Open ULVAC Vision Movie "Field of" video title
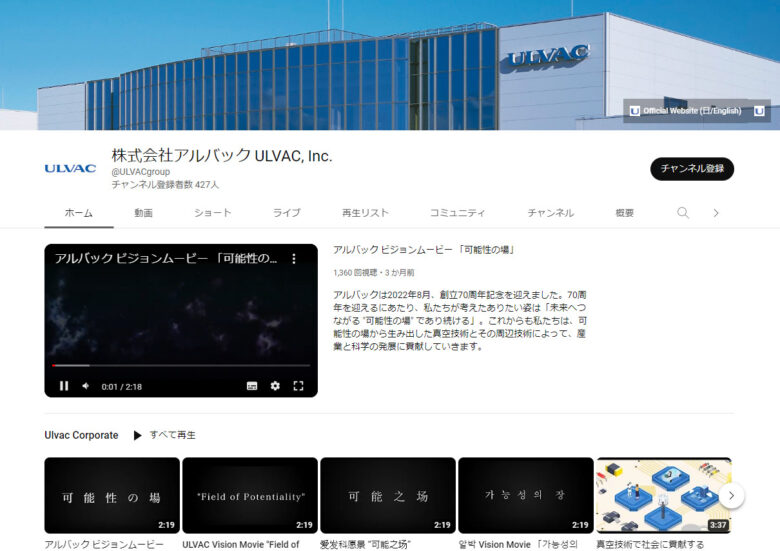The width and height of the screenshot is (780, 551). 241,545
